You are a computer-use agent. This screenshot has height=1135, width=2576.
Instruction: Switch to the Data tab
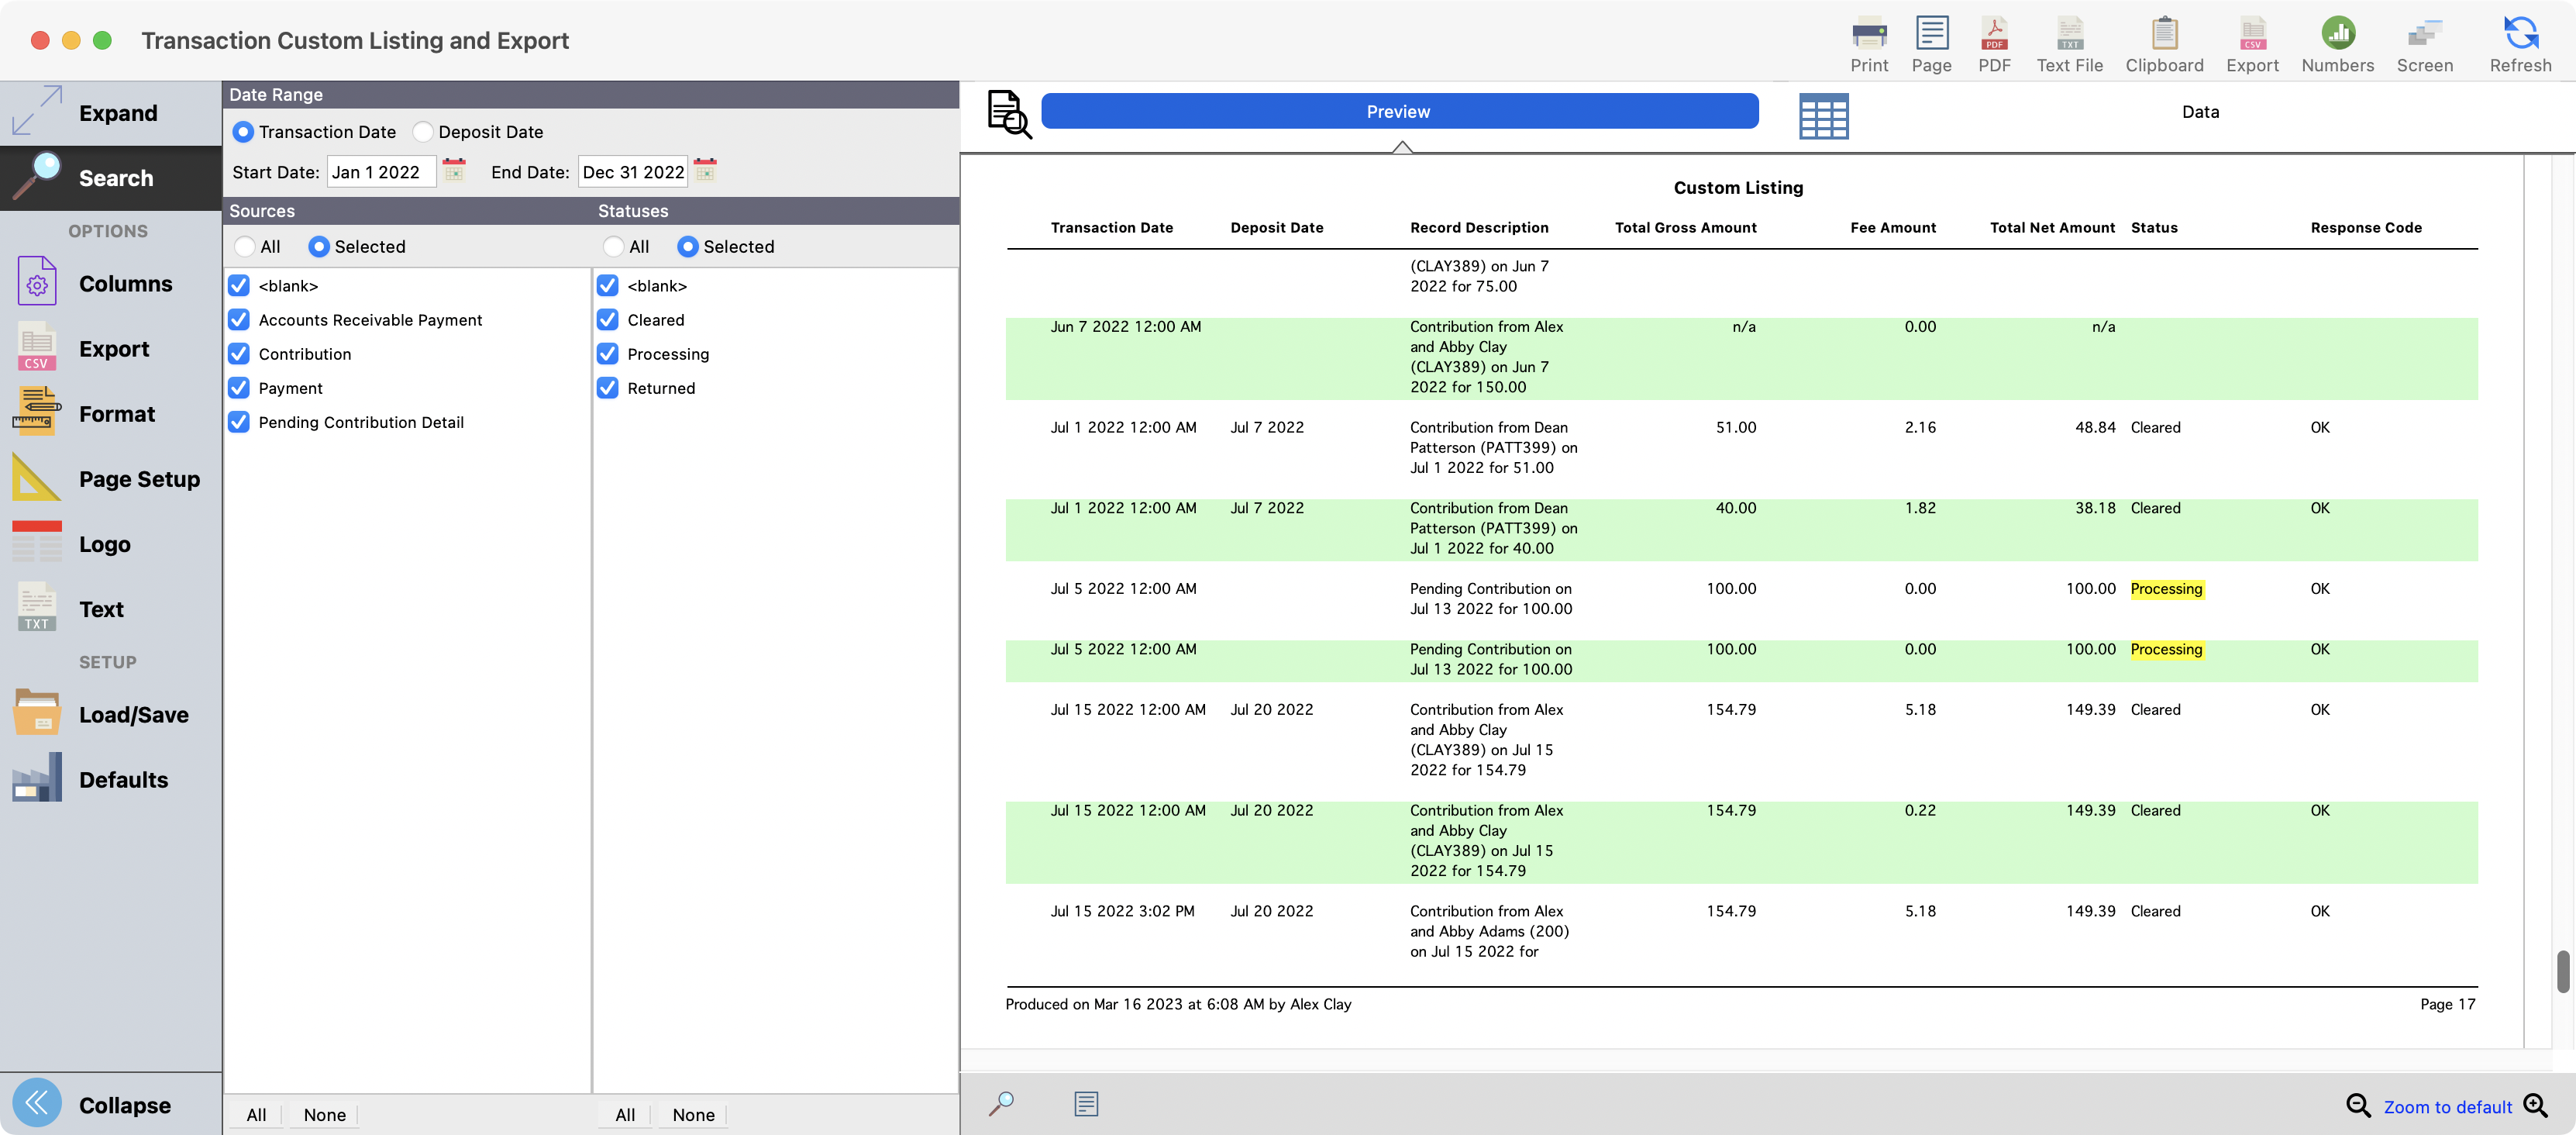click(2199, 112)
